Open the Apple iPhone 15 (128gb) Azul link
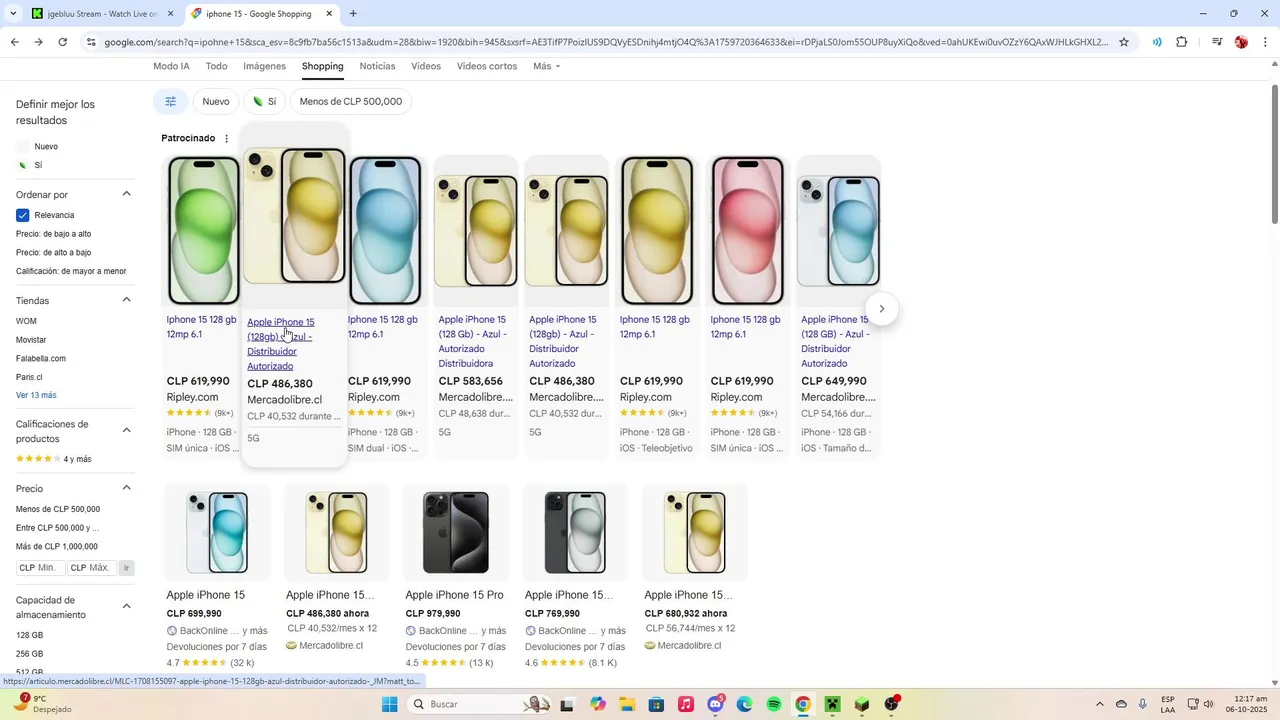The height and width of the screenshot is (720, 1280). 281,344
